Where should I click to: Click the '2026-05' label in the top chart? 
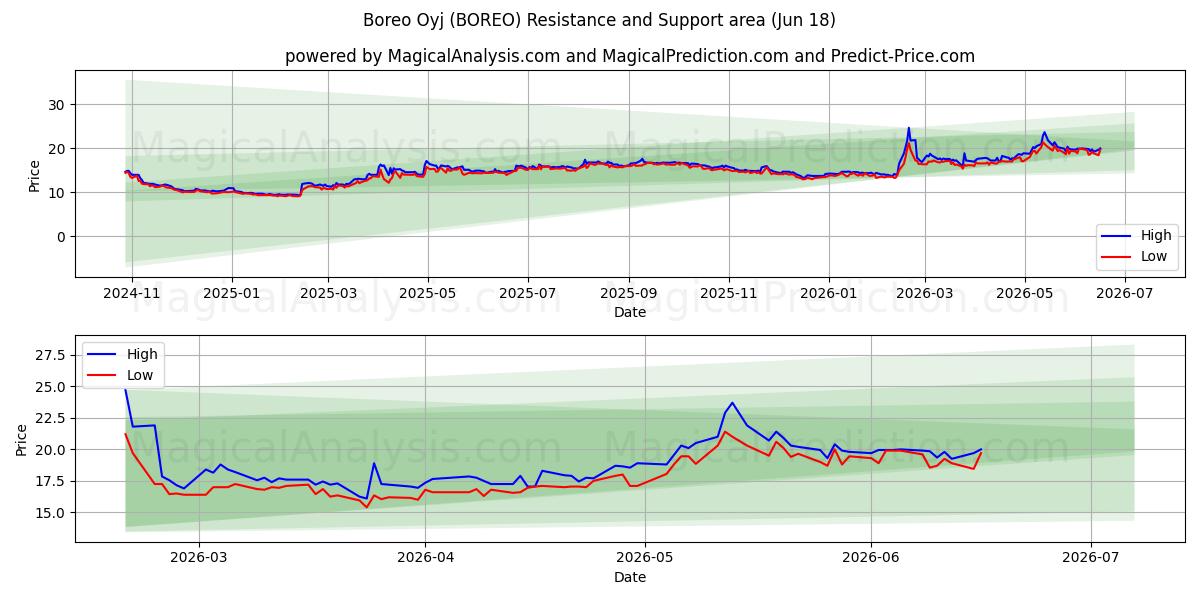coord(1025,293)
